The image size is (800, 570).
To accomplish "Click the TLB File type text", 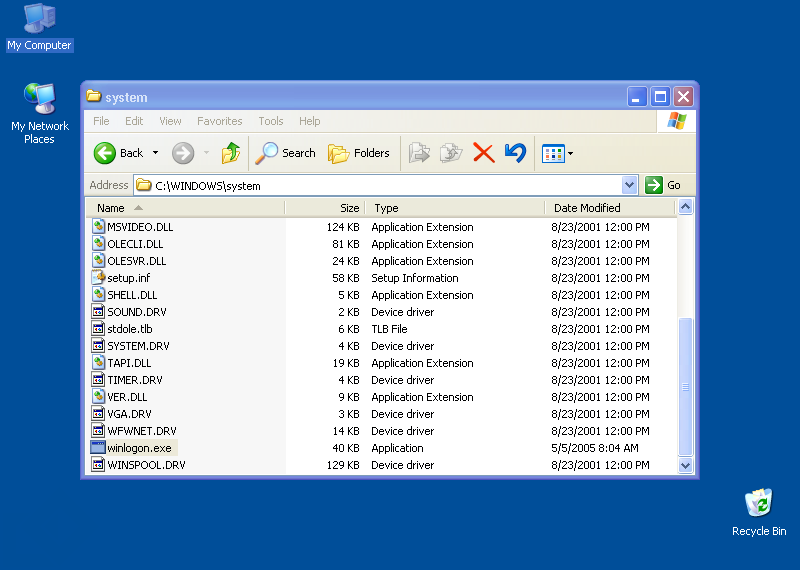I will [389, 329].
